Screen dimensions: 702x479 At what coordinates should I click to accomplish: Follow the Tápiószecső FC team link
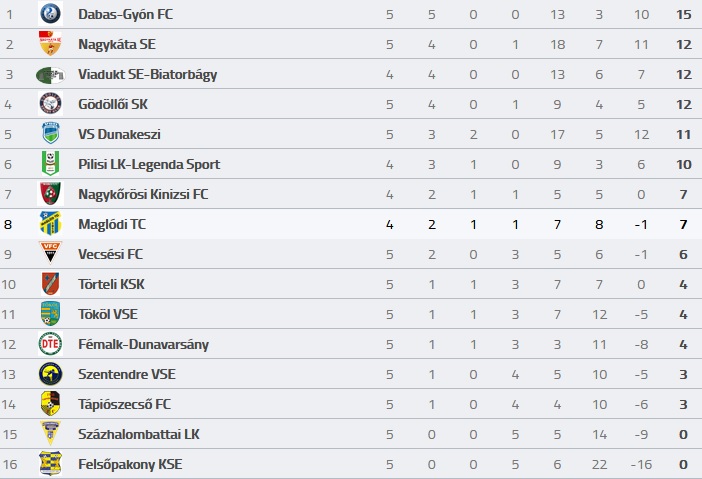click(124, 404)
